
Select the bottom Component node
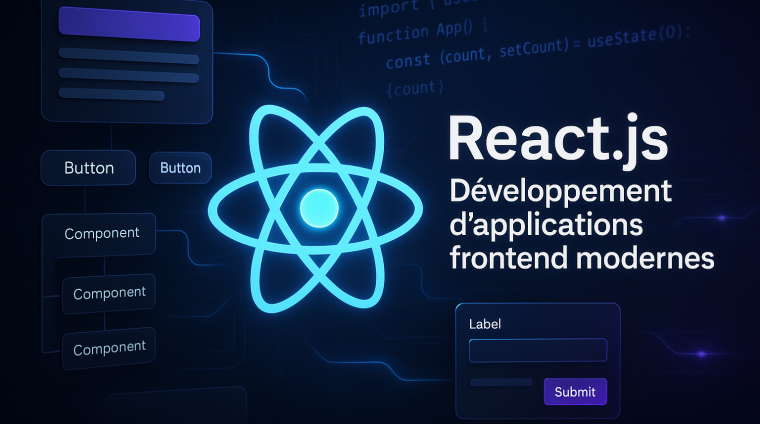click(x=109, y=348)
